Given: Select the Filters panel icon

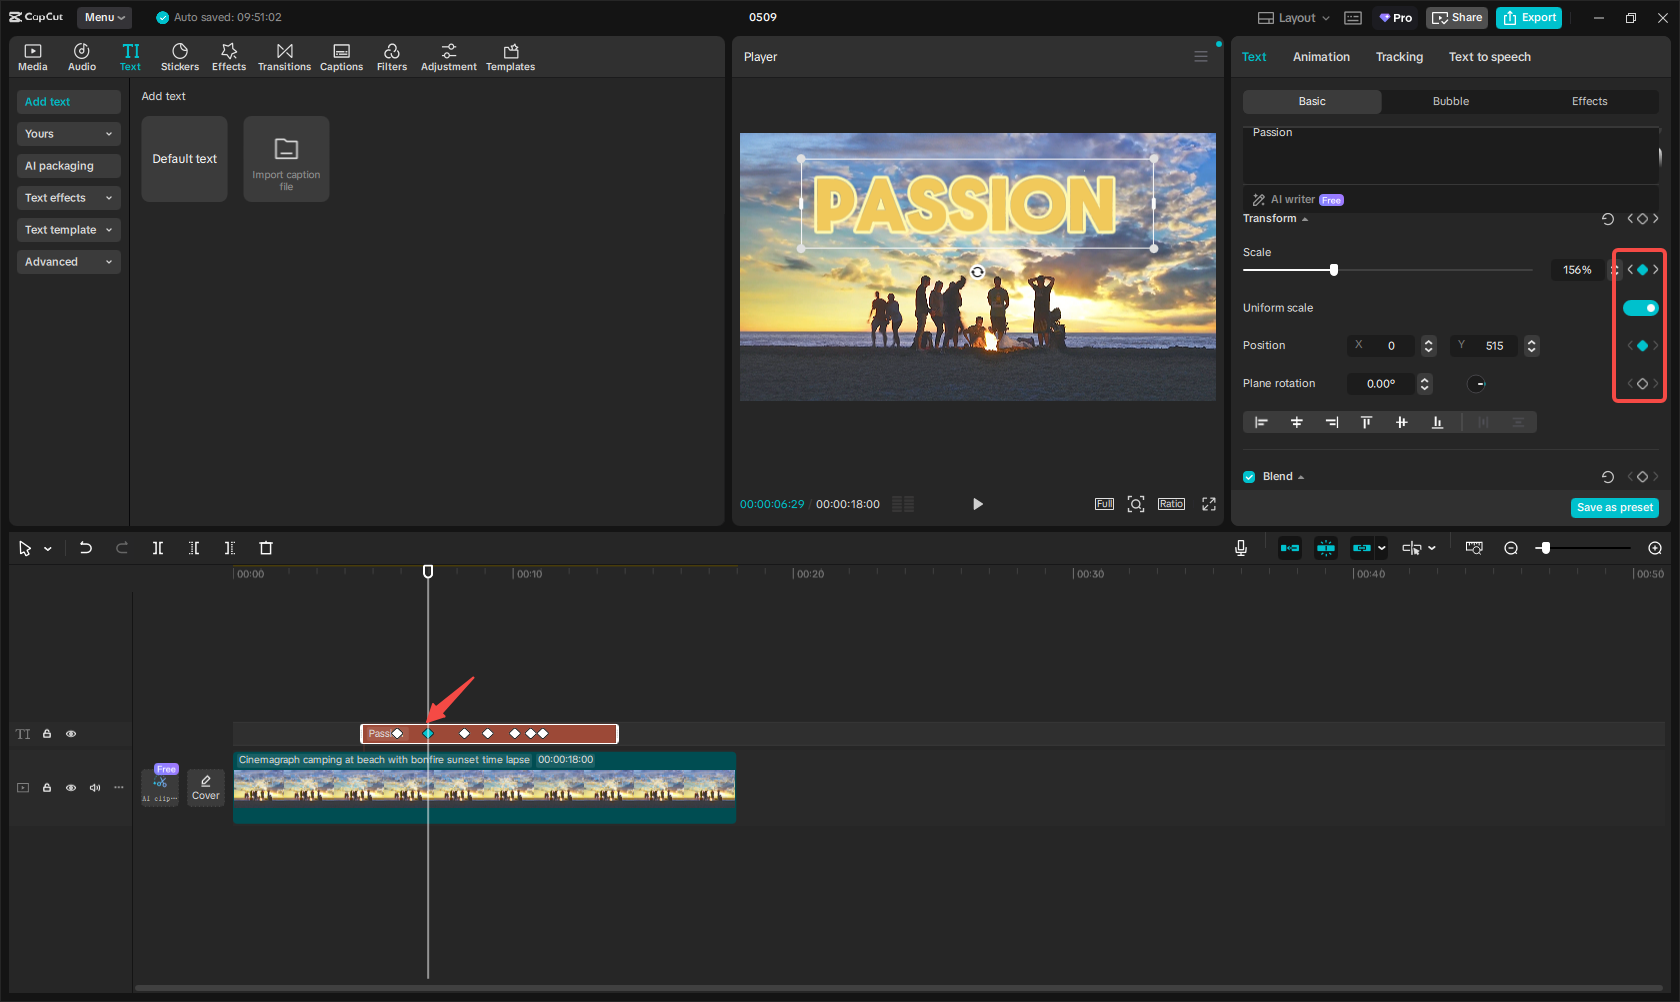Looking at the screenshot, I should click(392, 56).
